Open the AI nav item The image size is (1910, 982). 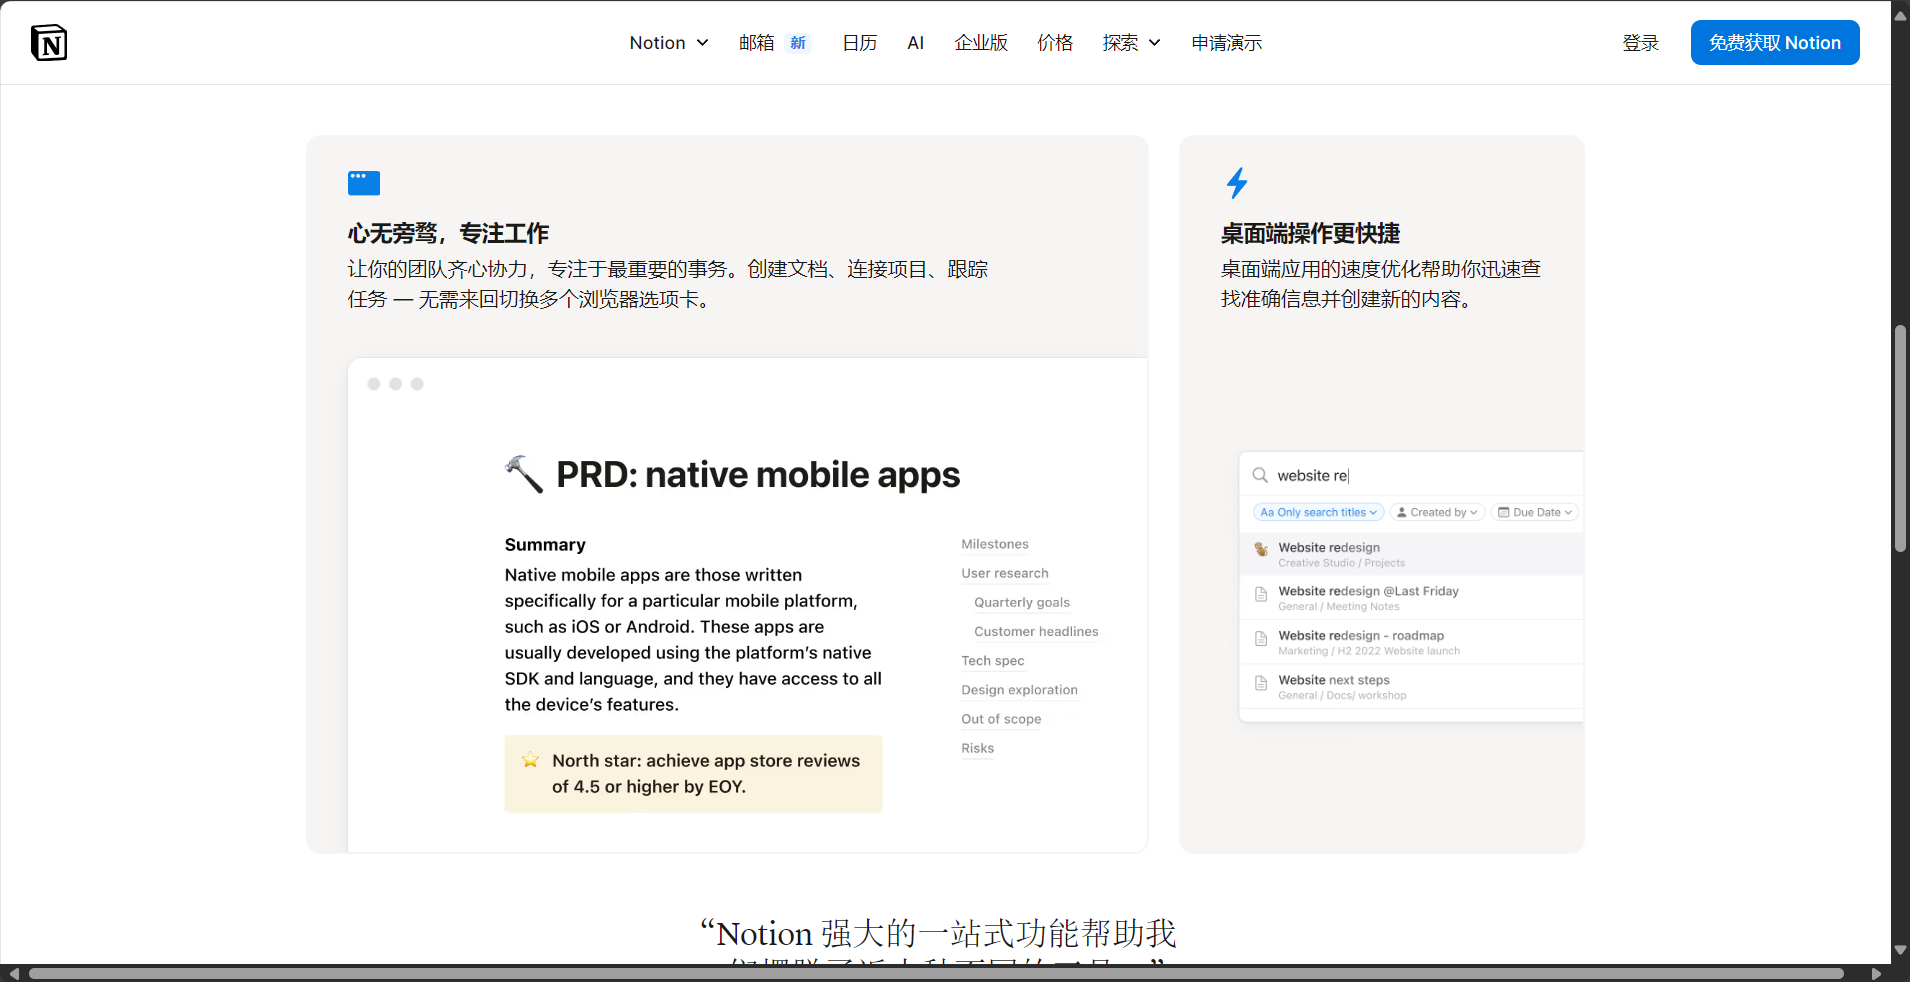click(x=915, y=43)
